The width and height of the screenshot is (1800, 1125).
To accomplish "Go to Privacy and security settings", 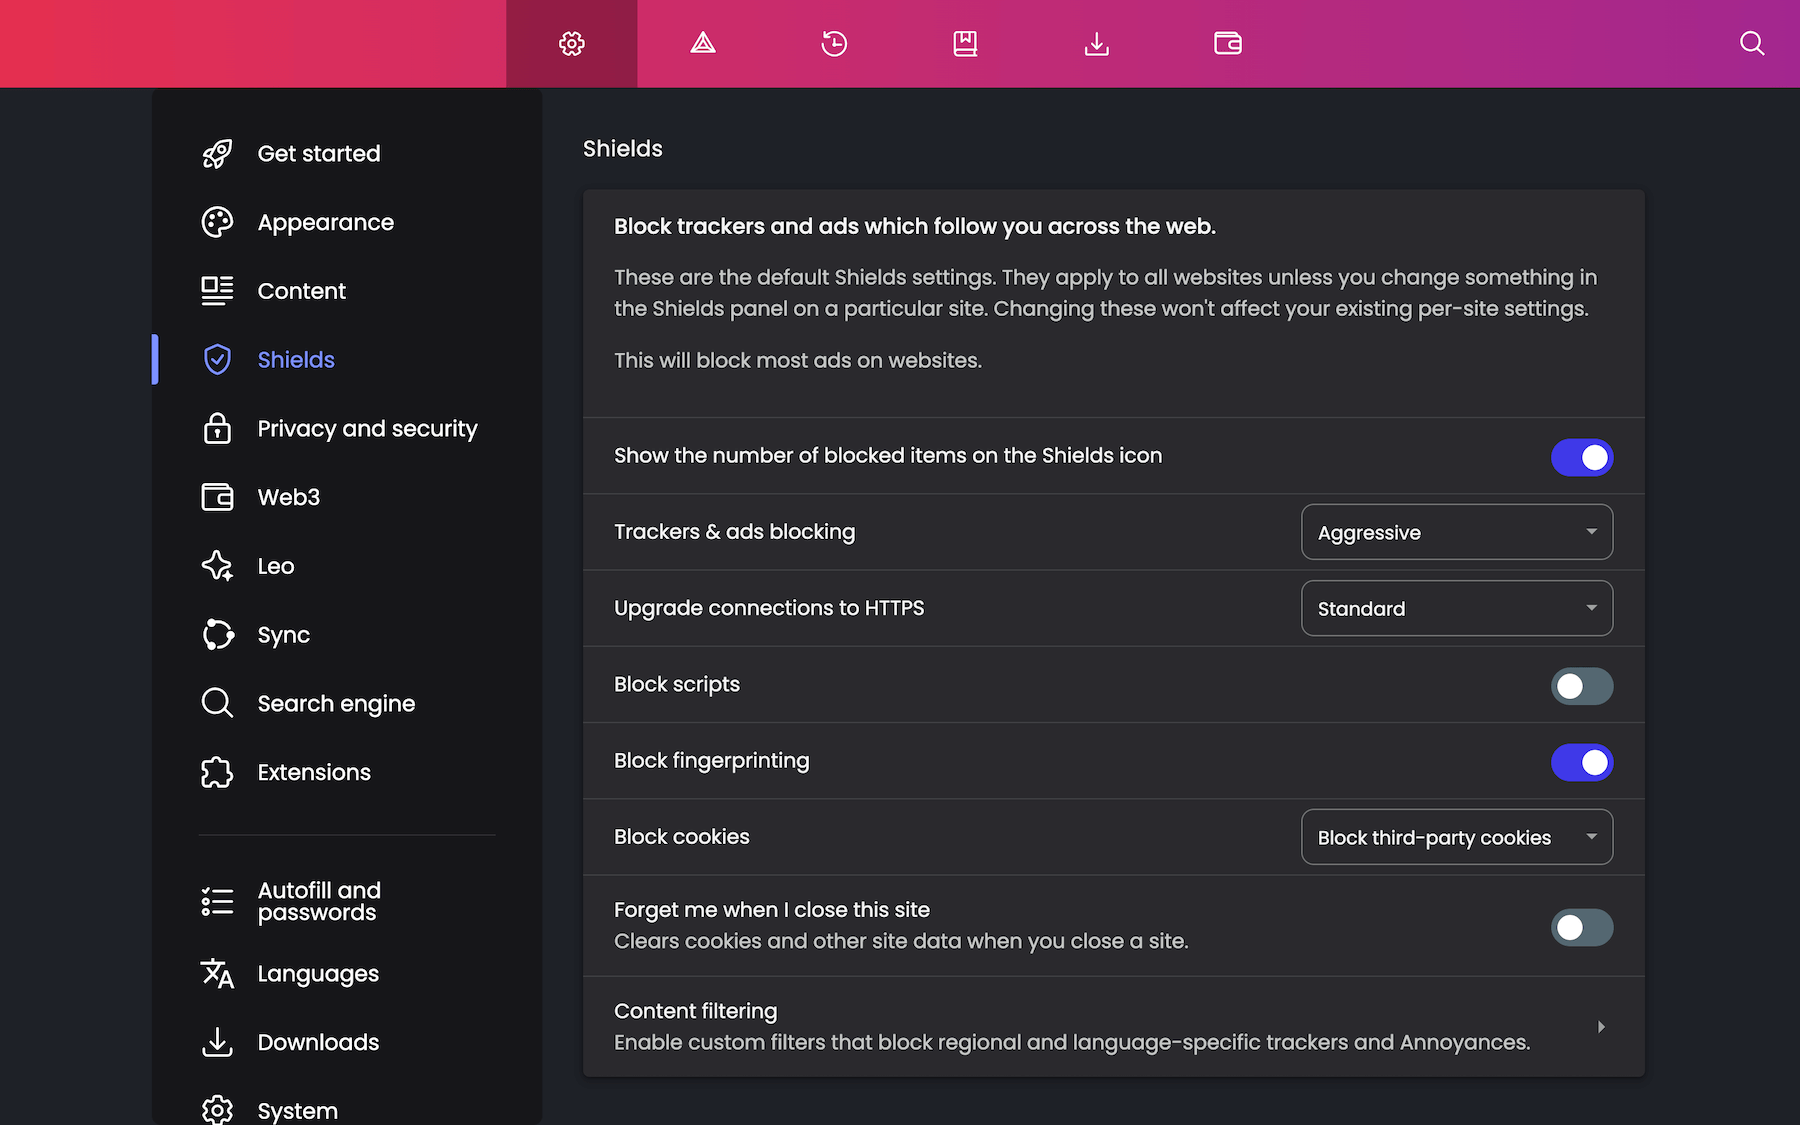I will (367, 428).
